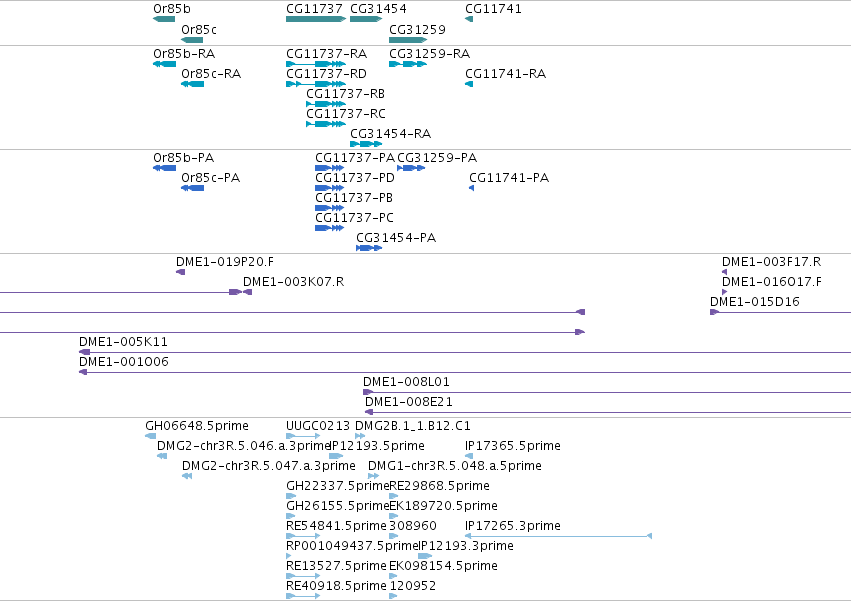Select the CG31454 gene arrow

366,19
